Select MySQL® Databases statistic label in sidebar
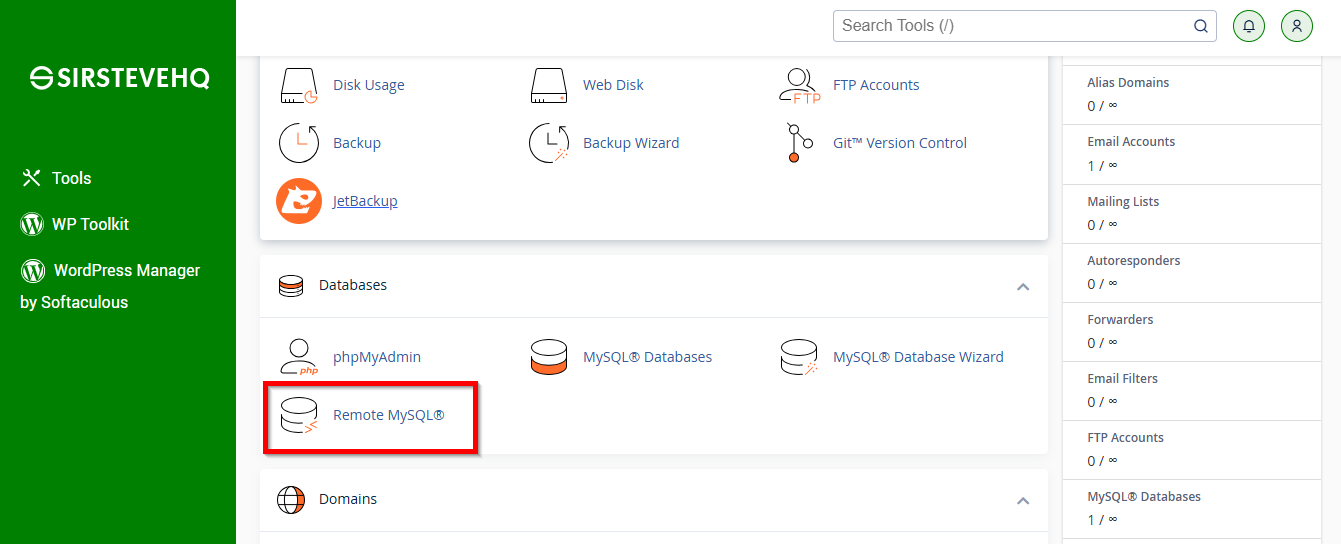This screenshot has height=544, width=1341. pos(1144,496)
